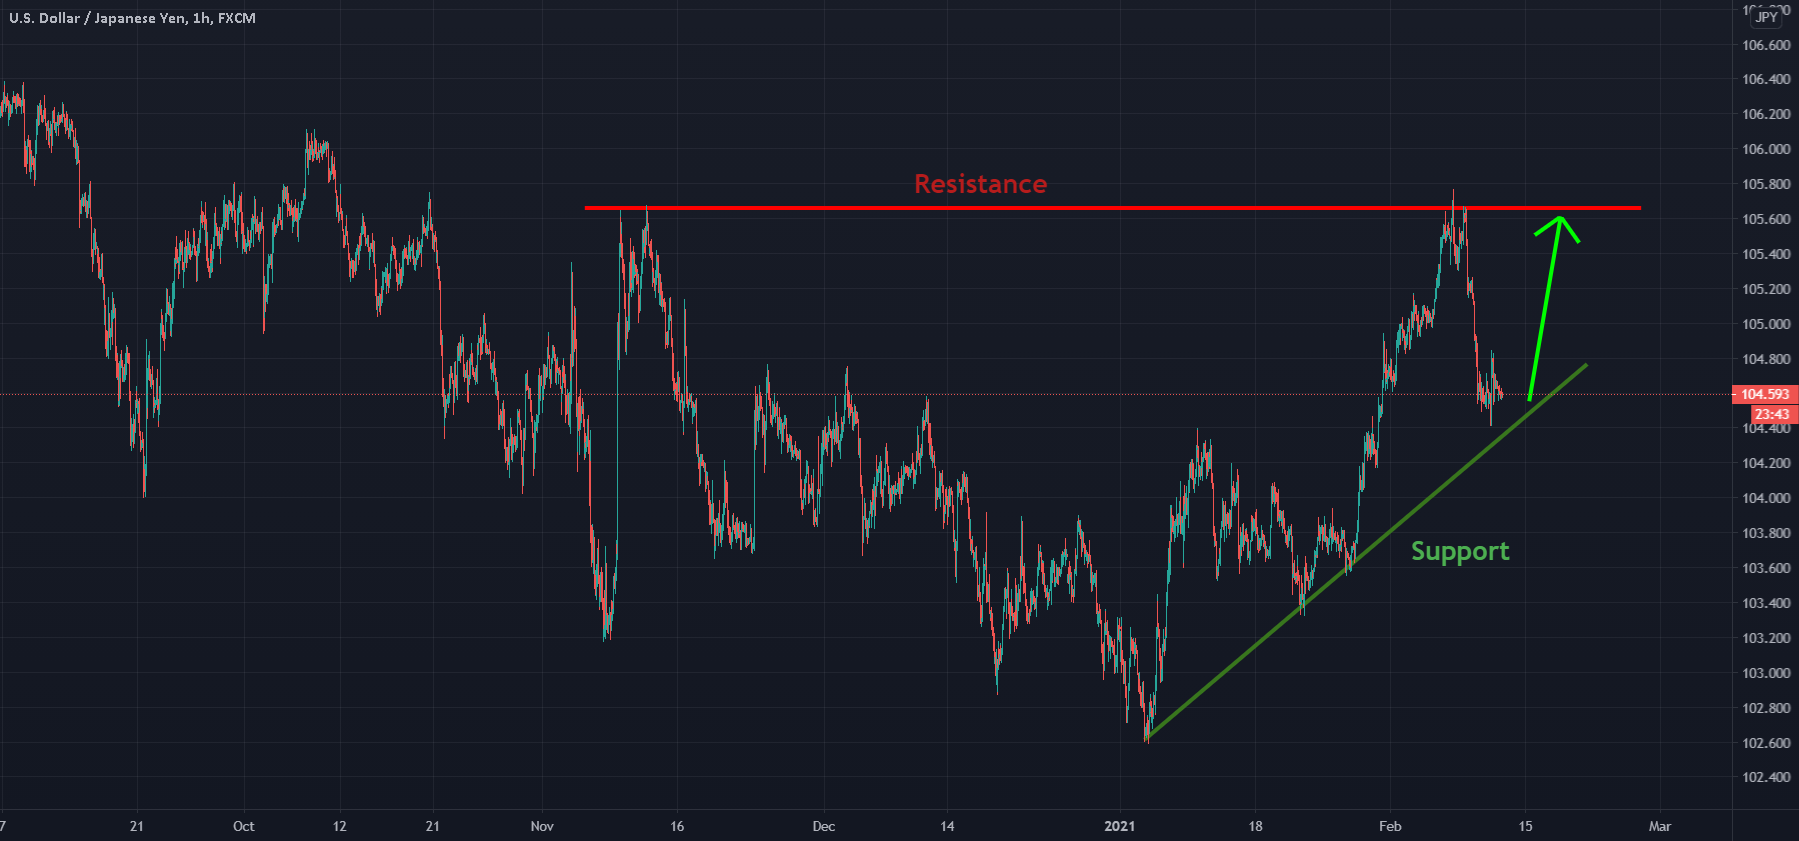Screen dimensions: 1799x841
Task: Click the Oct label on time axis
Action: click(x=243, y=826)
